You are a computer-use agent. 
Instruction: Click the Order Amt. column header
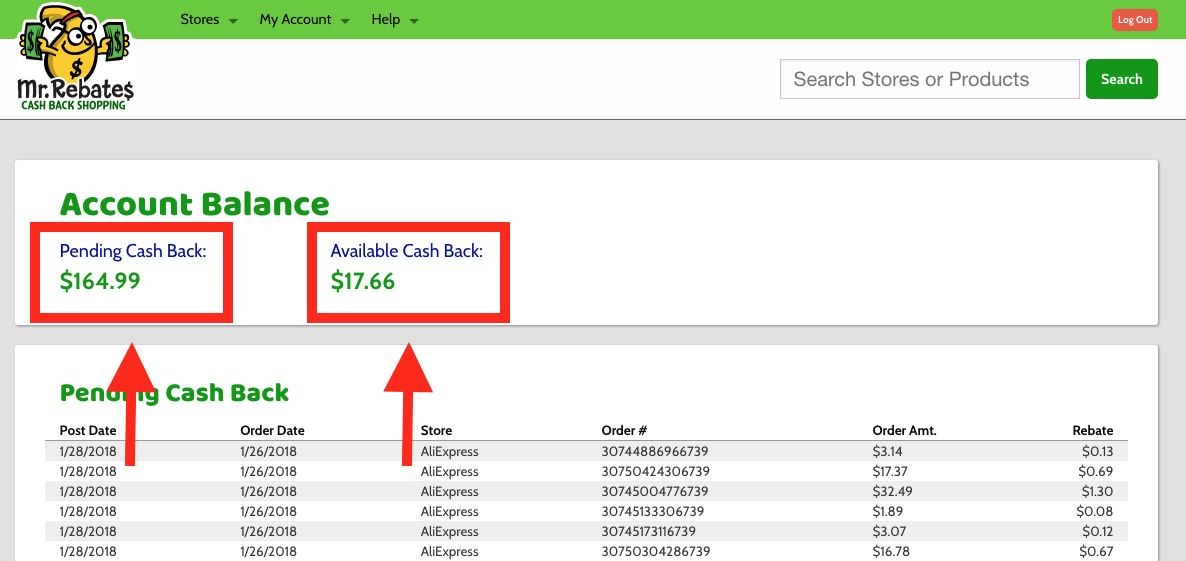(904, 431)
